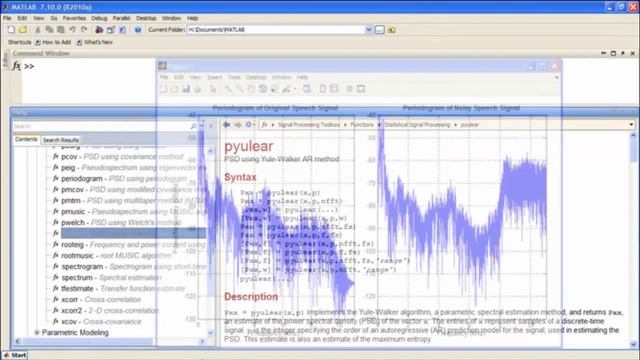Click the Contents tree horizontal scrollbar
Image resolution: width=640 pixels, height=360 pixels.
tap(110, 341)
